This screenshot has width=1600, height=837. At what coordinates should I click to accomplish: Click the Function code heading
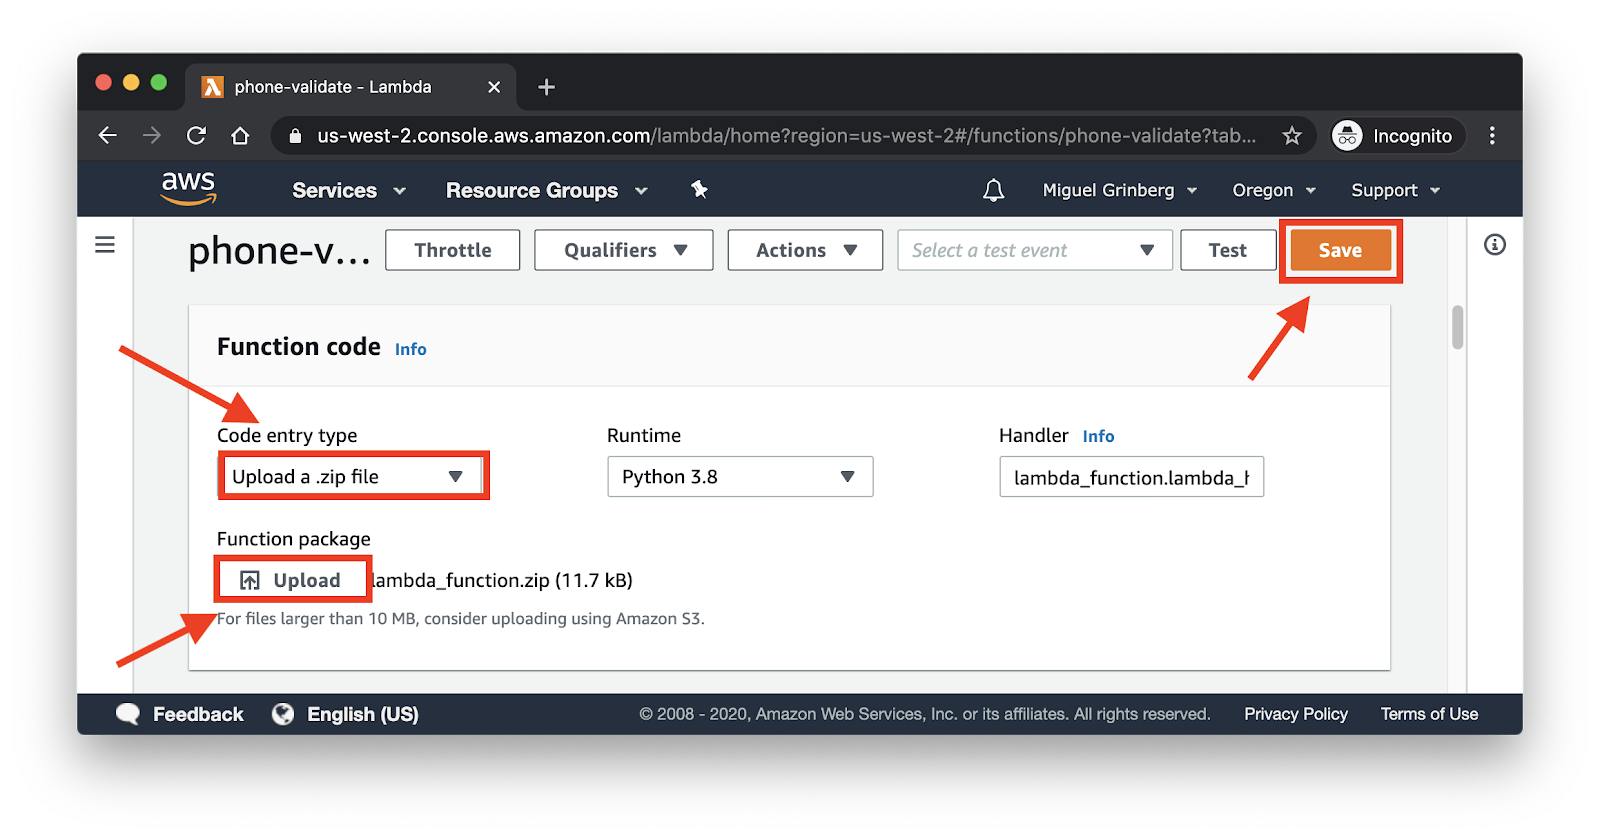pyautogui.click(x=299, y=347)
